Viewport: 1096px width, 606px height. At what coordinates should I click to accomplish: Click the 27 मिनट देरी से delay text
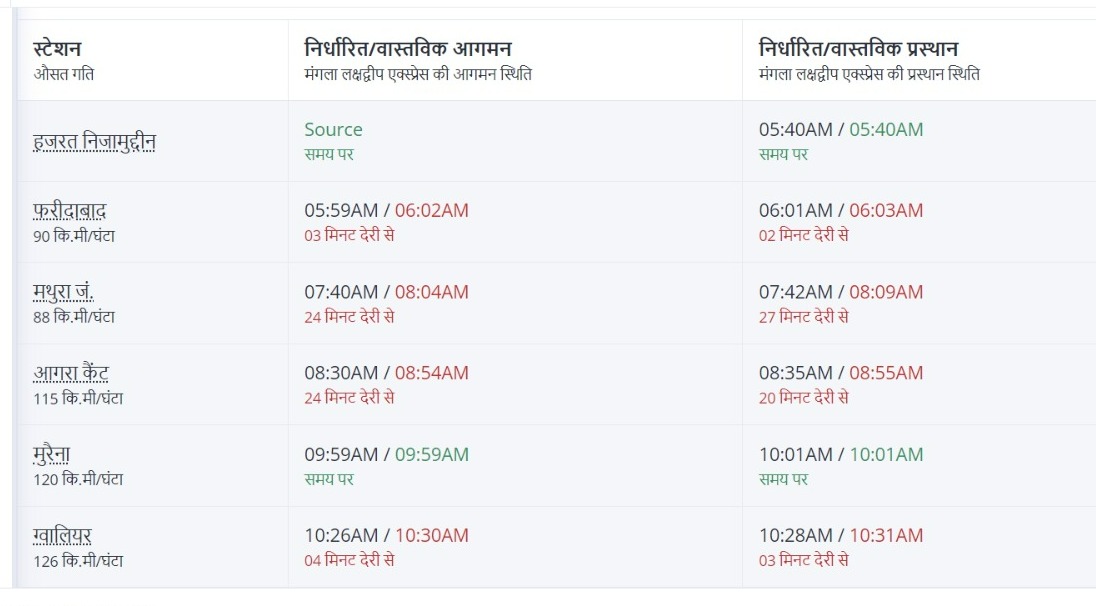pyautogui.click(x=804, y=317)
